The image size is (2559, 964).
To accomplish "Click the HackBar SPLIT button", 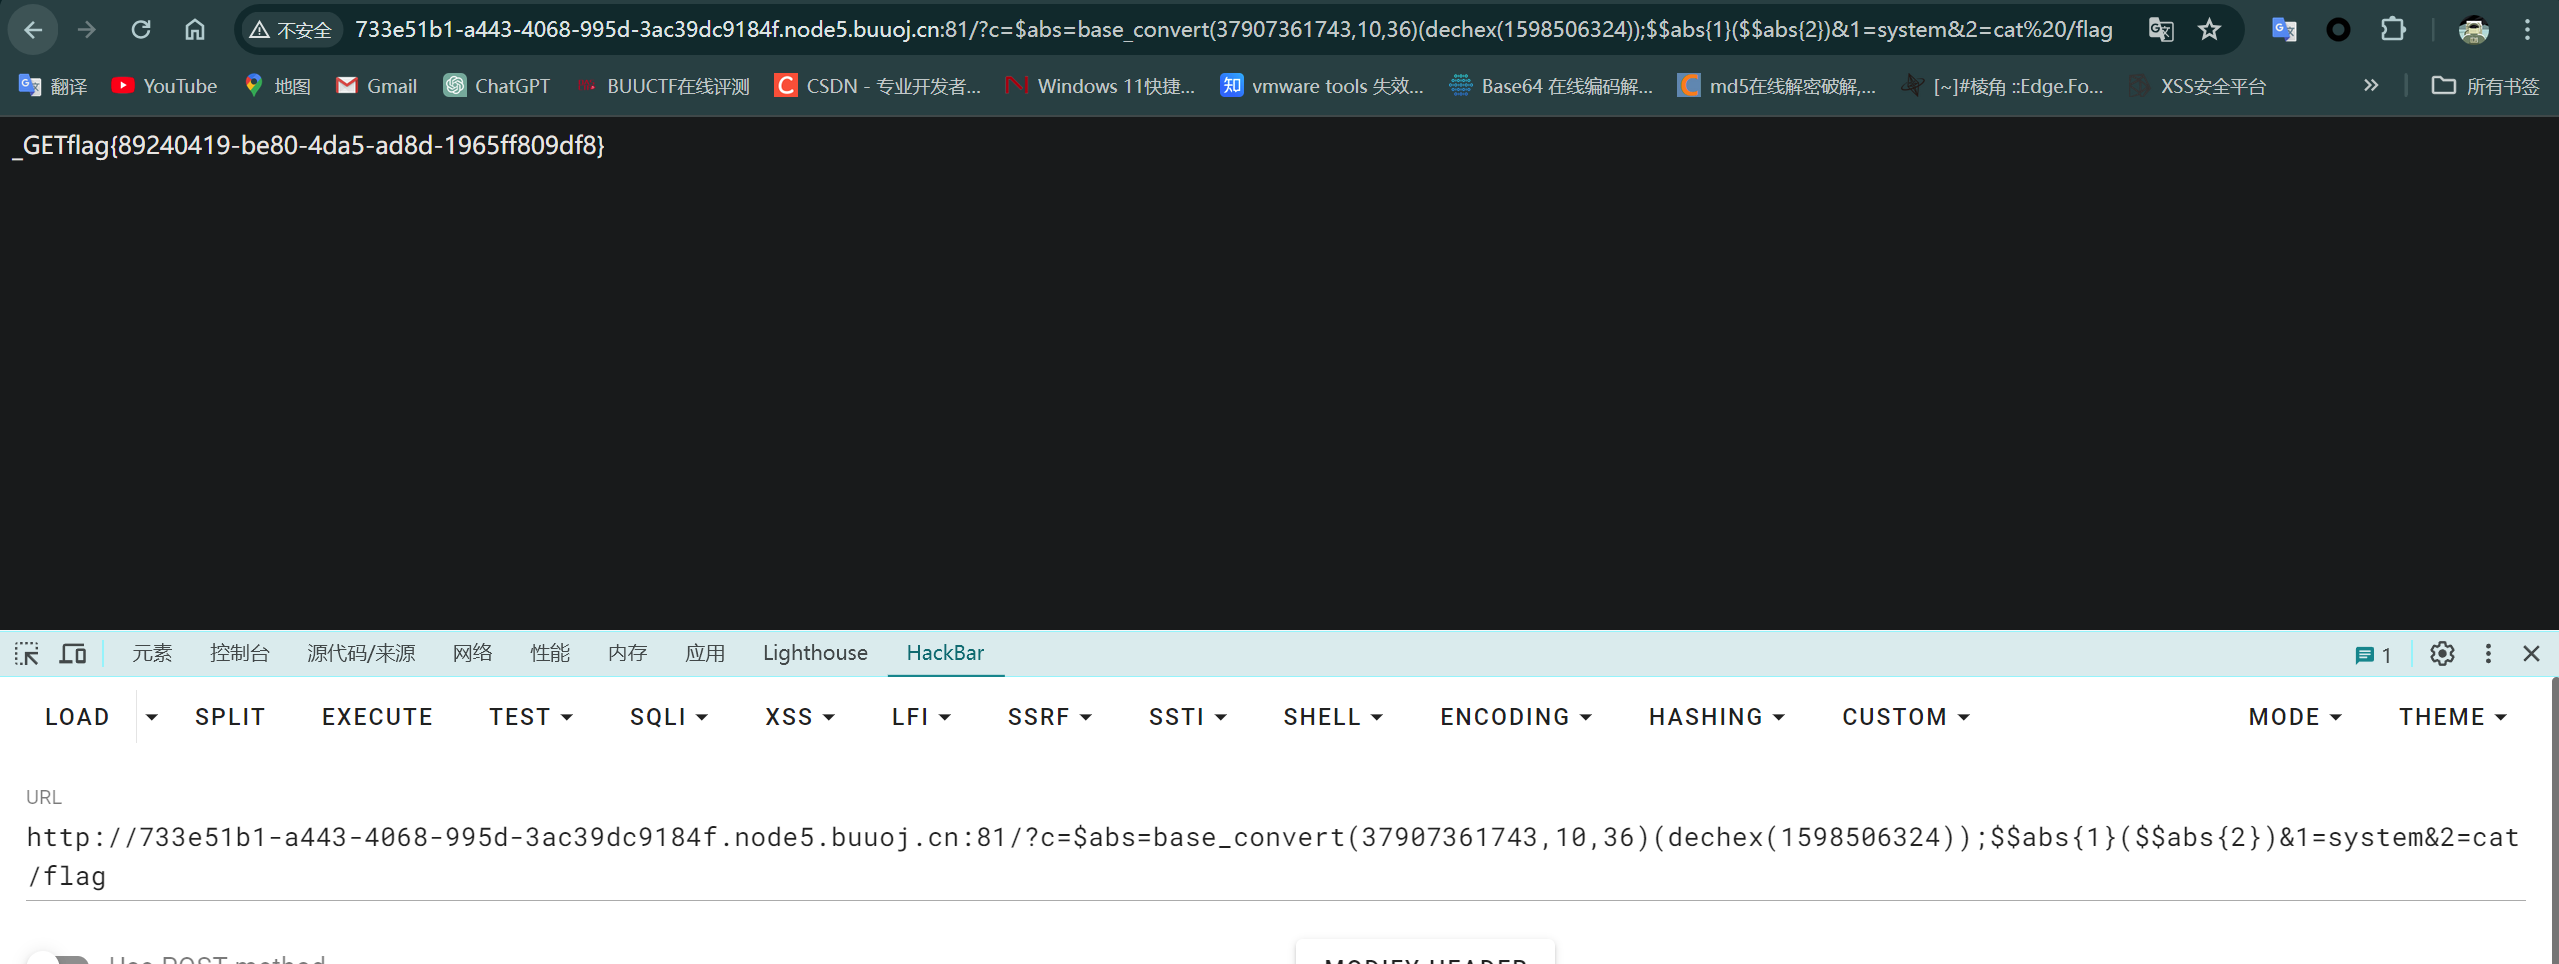I will (230, 717).
